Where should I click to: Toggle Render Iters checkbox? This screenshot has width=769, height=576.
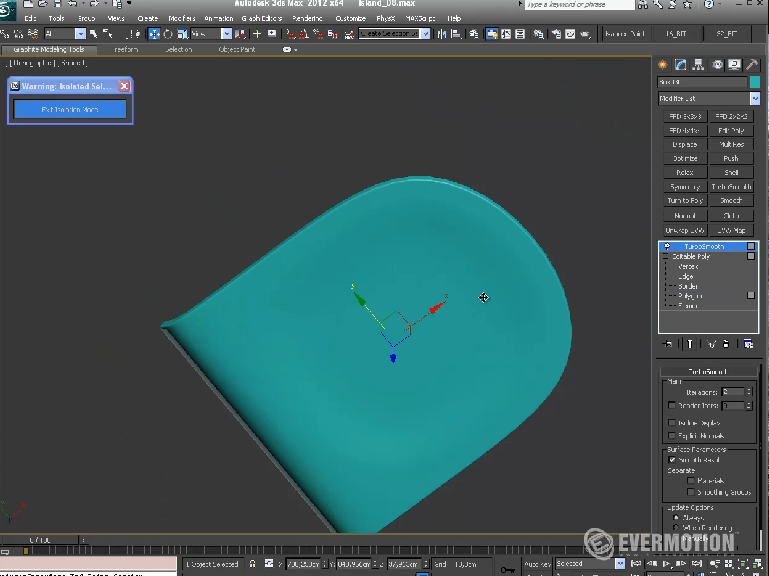click(x=672, y=405)
